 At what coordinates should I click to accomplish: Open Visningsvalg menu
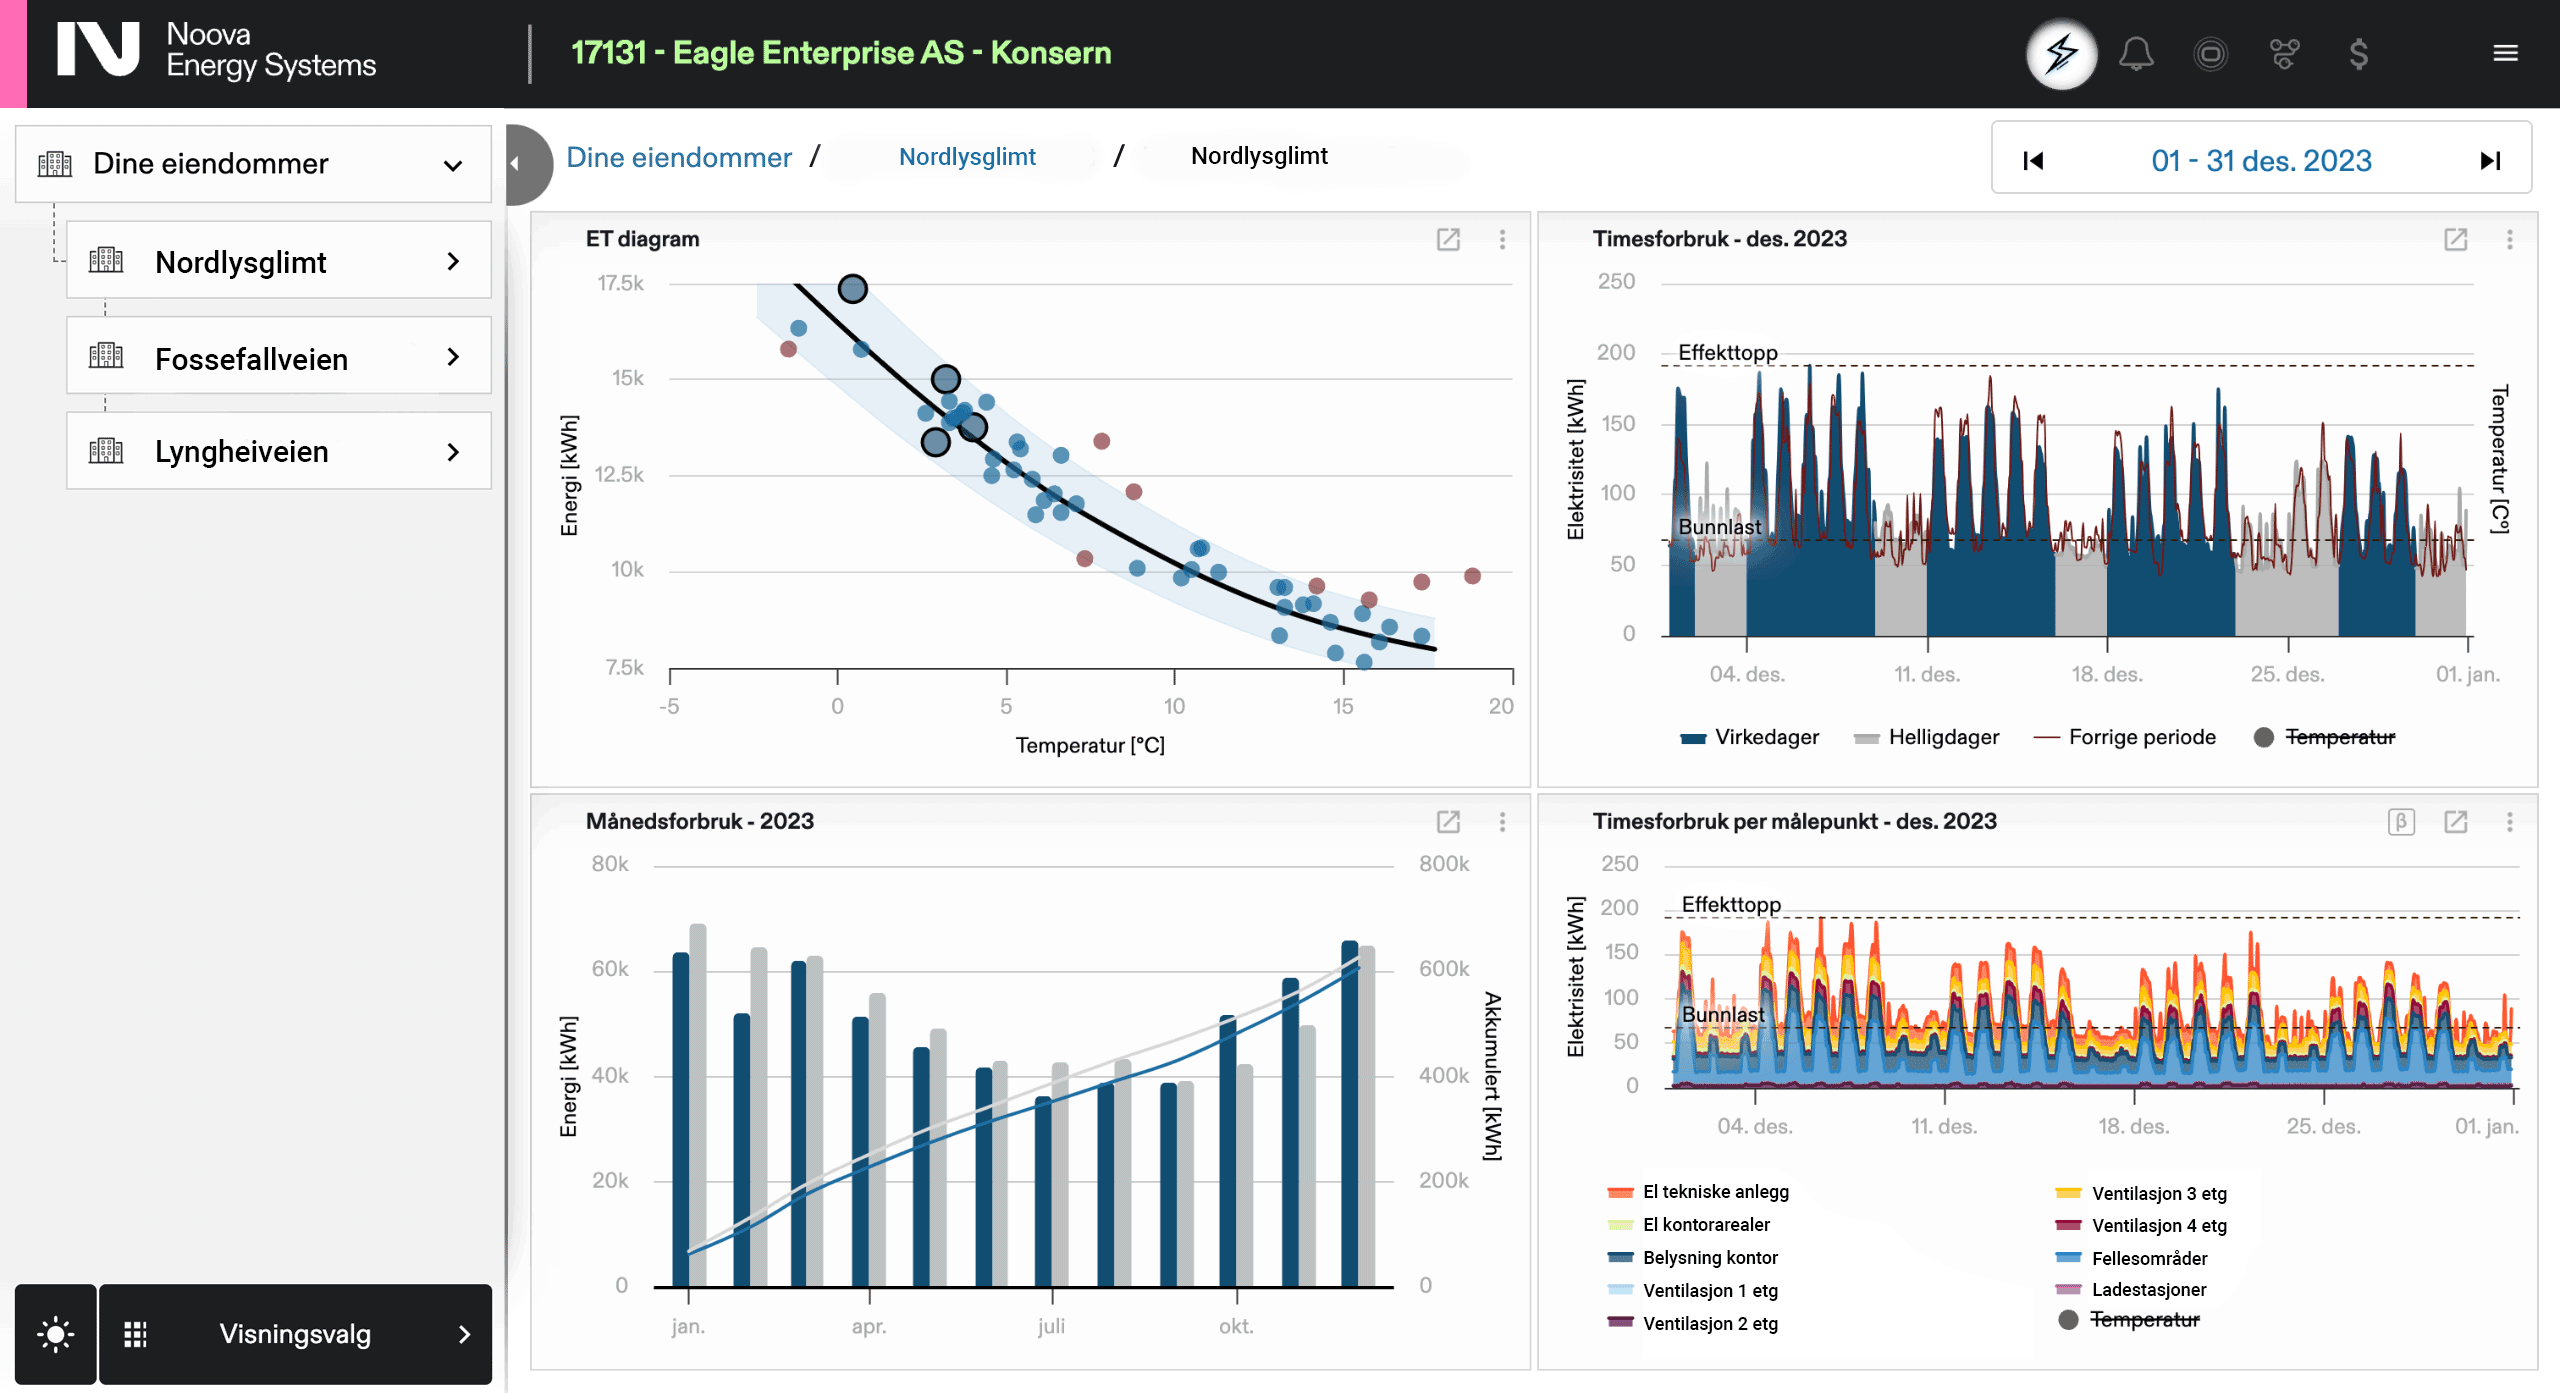(x=295, y=1334)
